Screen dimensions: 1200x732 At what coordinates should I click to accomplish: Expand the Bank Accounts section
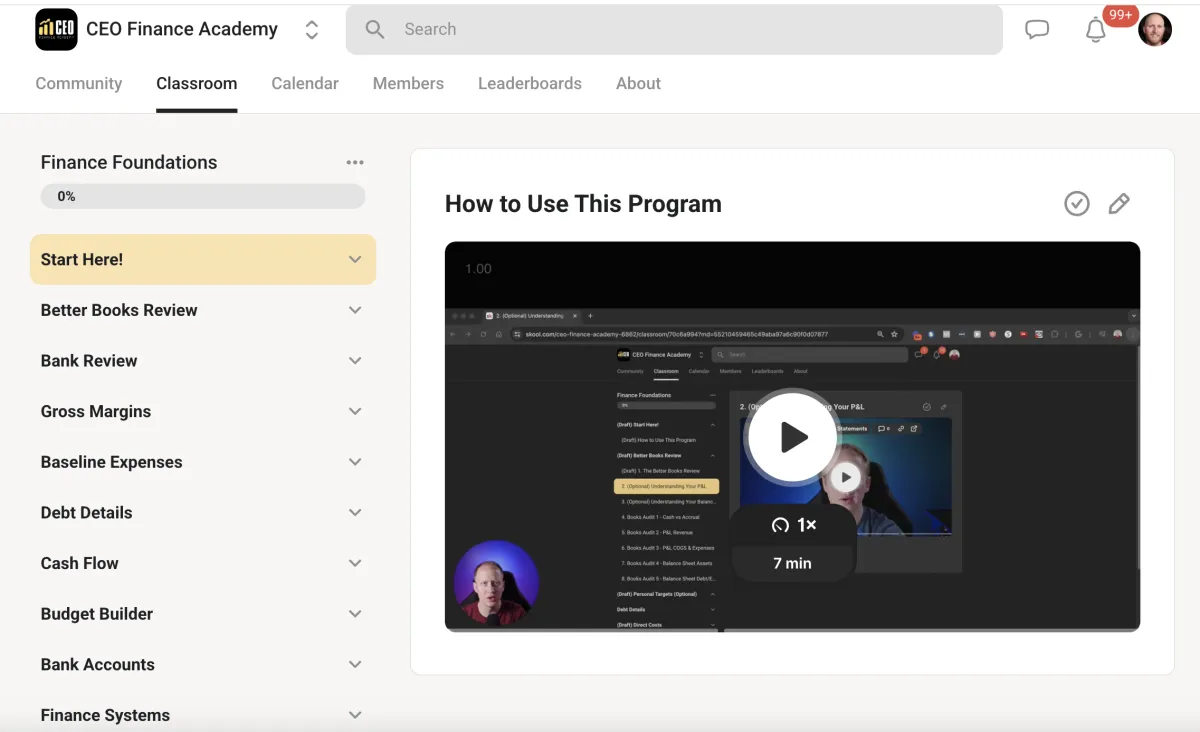click(203, 665)
